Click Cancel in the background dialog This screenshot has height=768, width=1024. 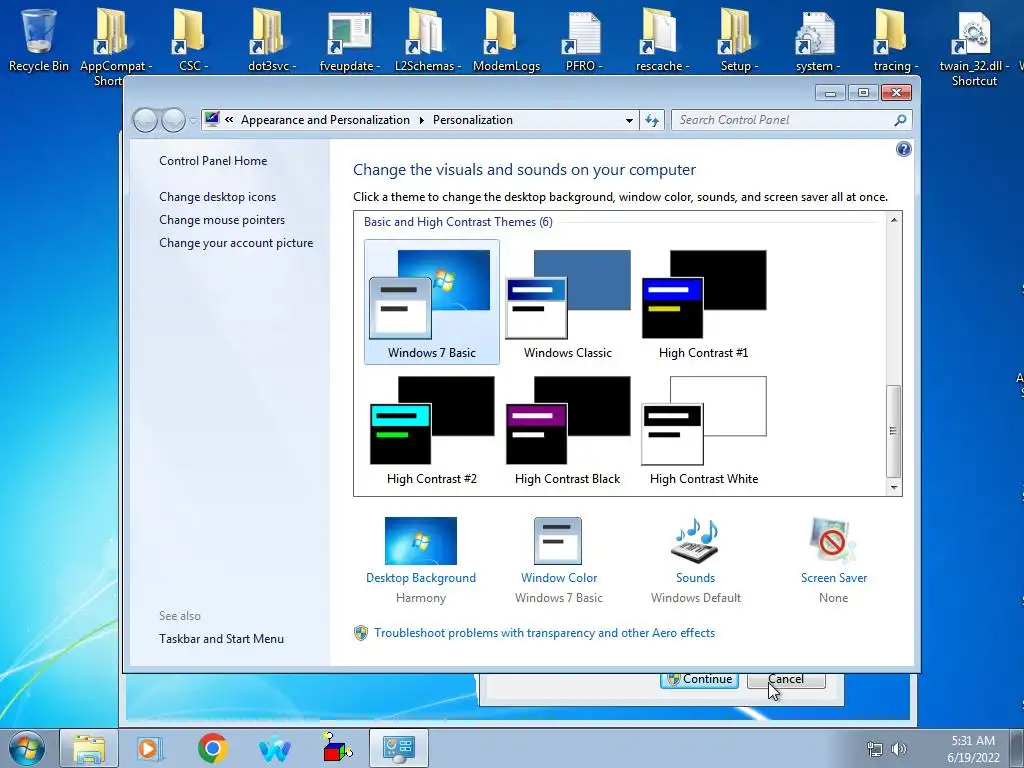(786, 680)
